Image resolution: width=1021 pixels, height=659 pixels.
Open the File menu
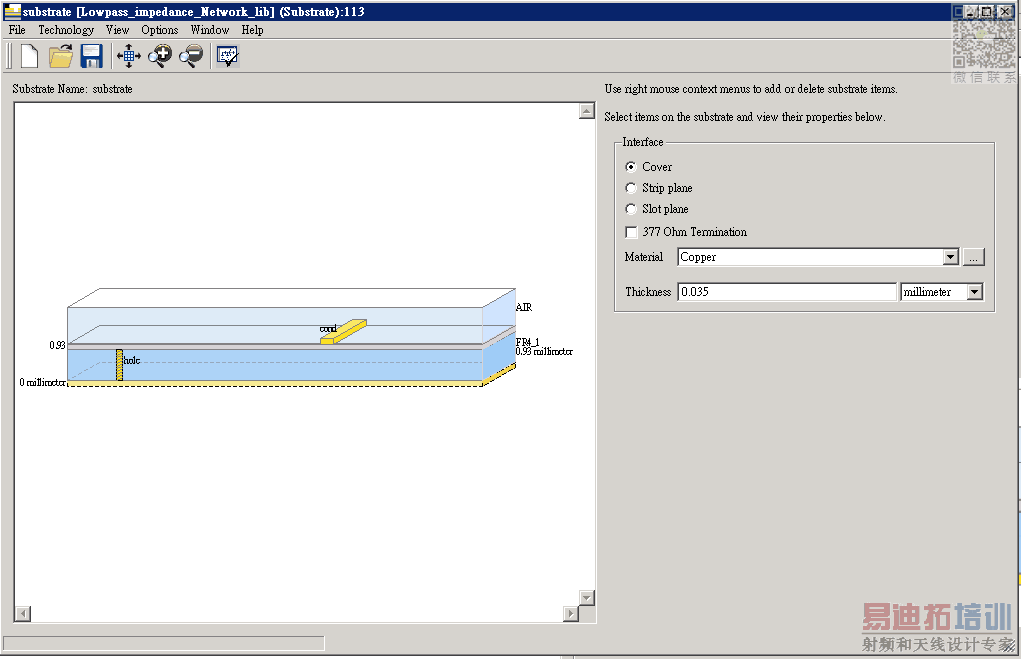[x=17, y=30]
